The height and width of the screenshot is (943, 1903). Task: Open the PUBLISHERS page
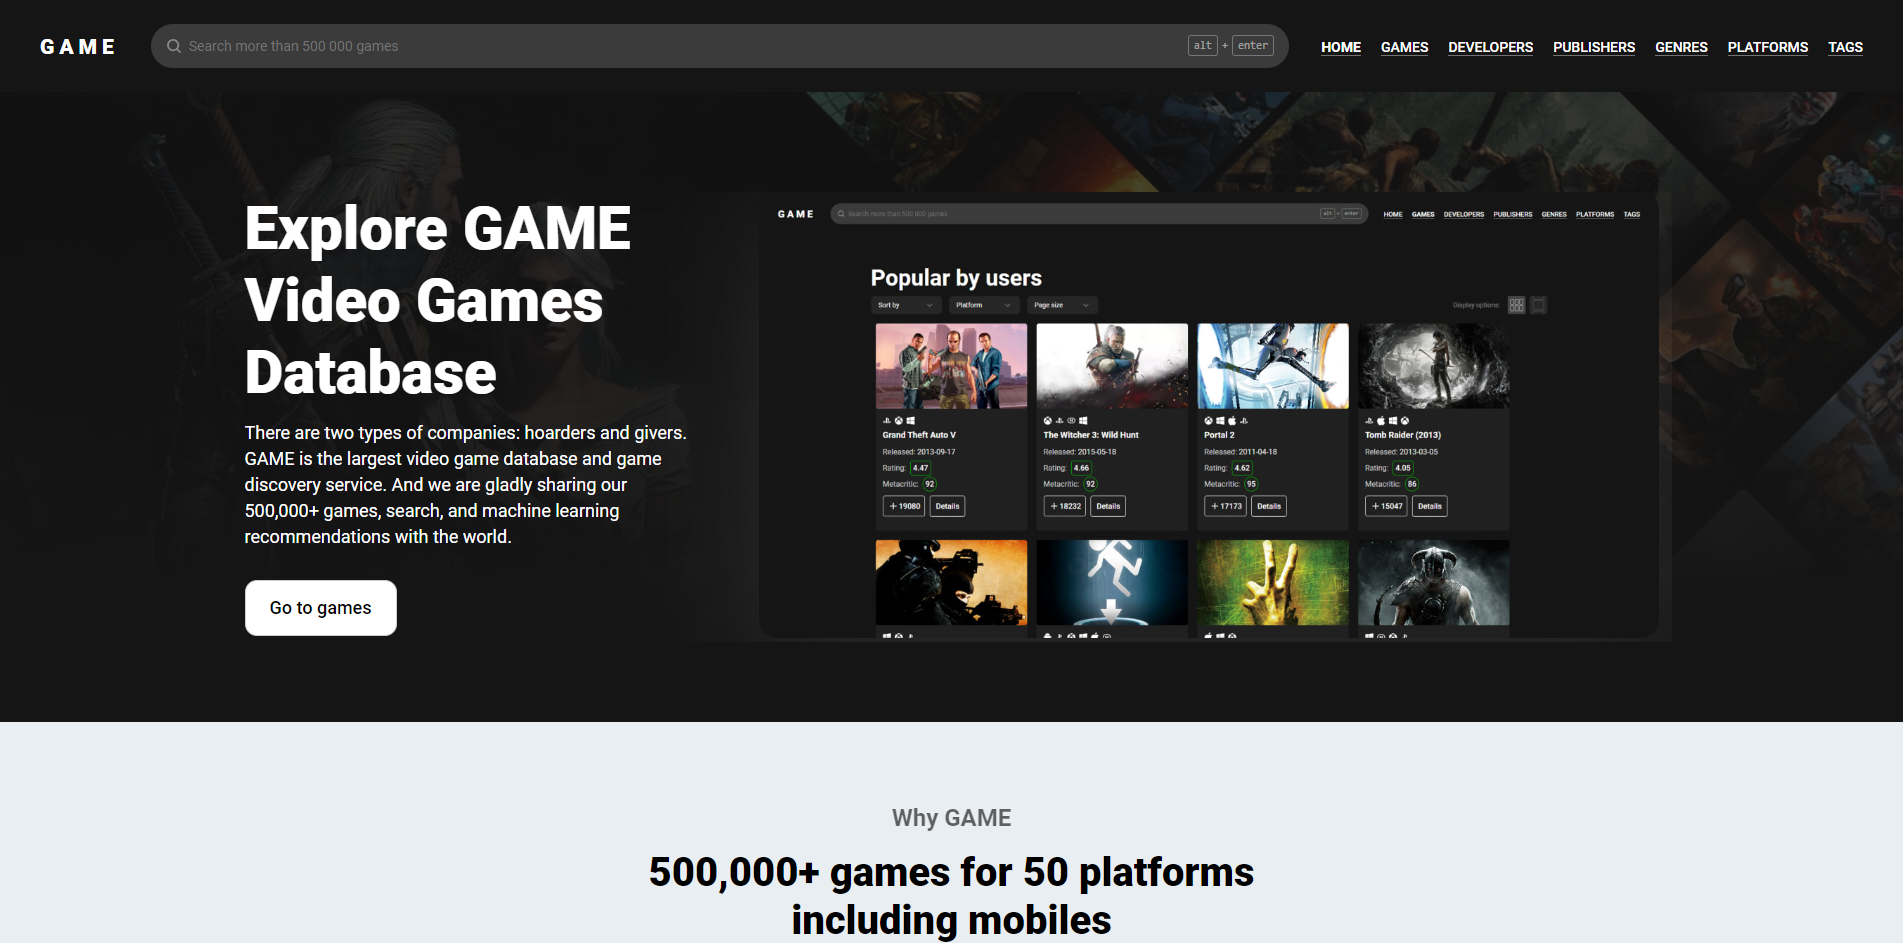(x=1594, y=47)
